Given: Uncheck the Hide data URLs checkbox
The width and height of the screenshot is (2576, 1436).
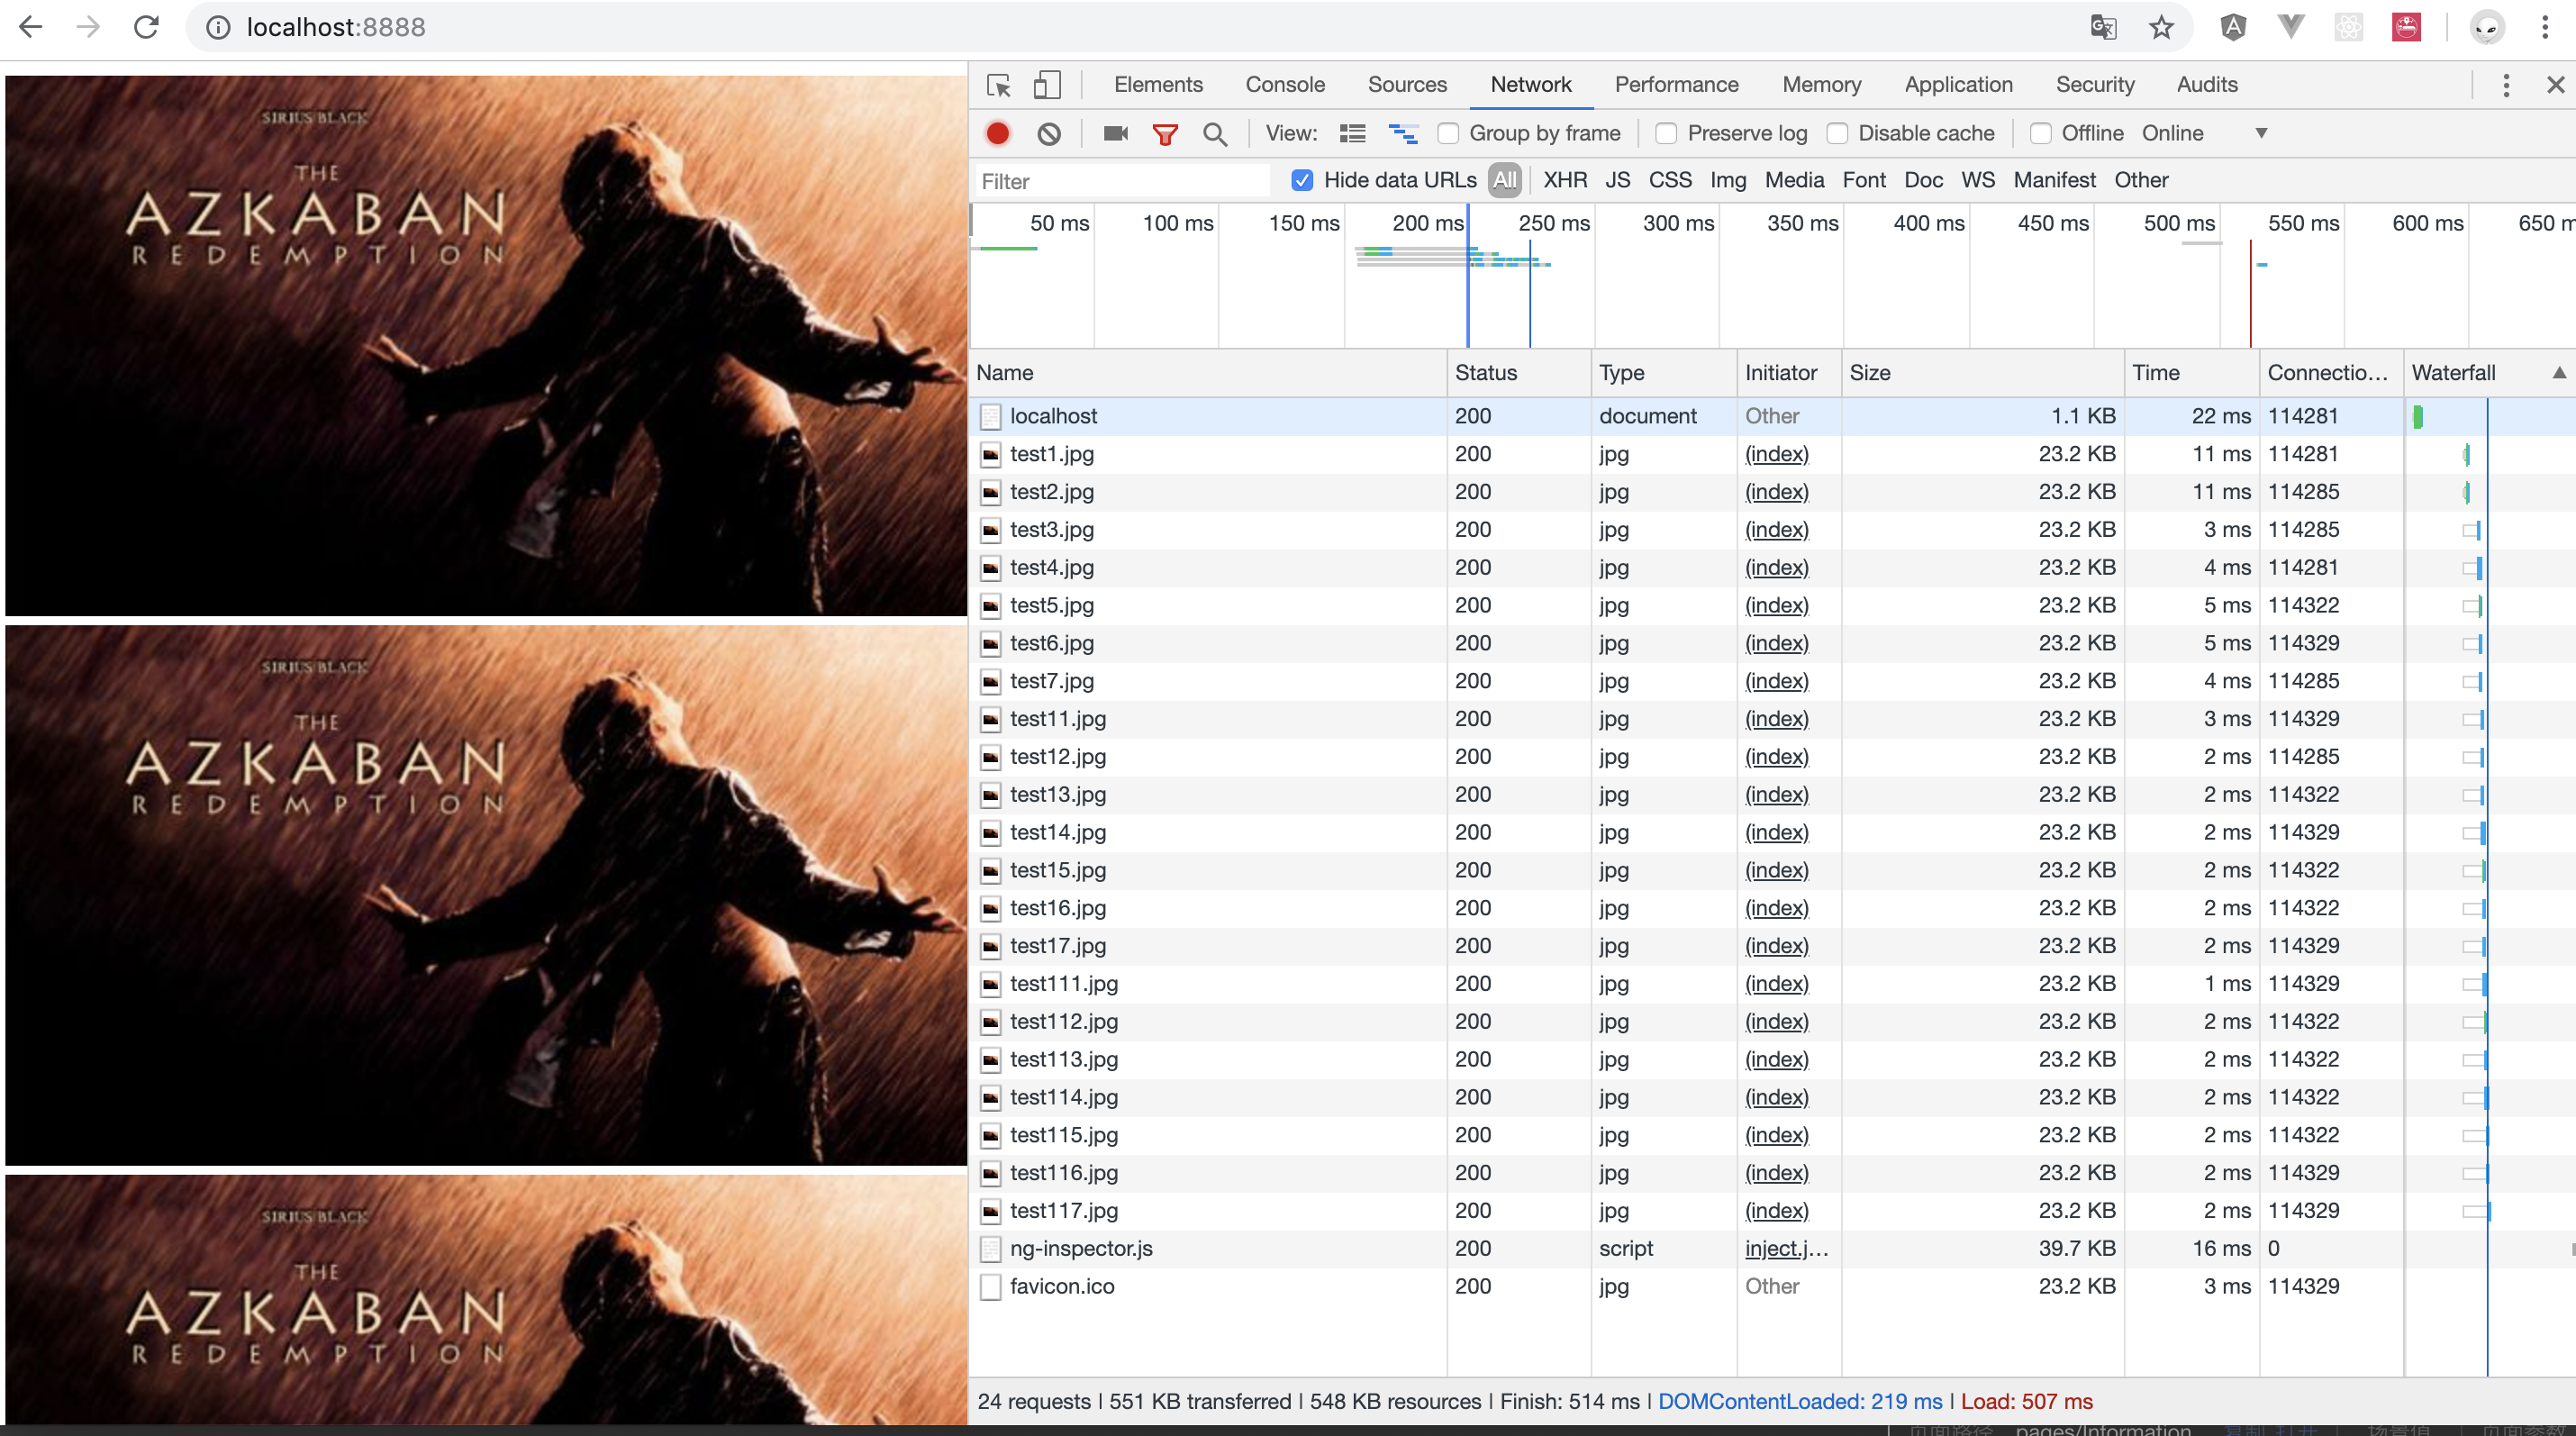Looking at the screenshot, I should (1301, 180).
